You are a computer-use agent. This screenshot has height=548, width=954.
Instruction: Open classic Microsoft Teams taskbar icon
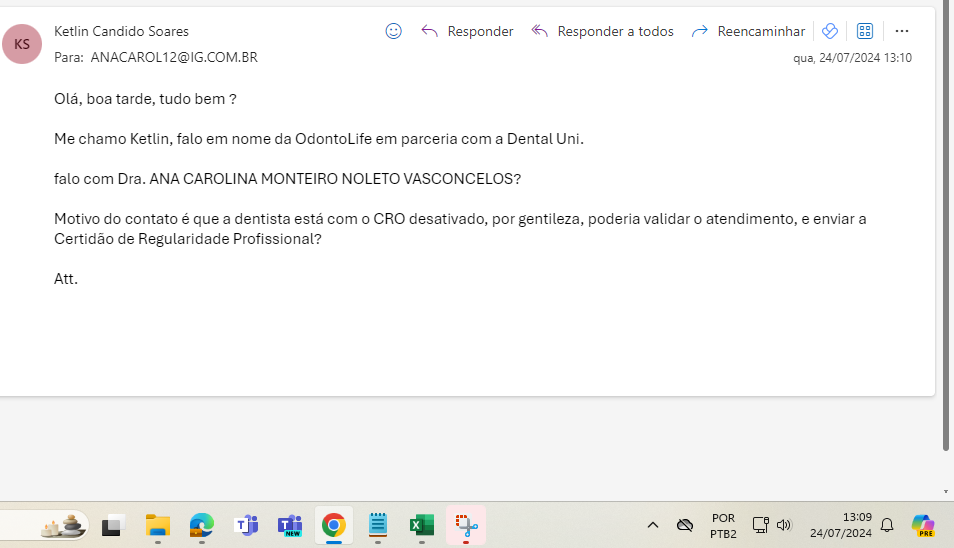[x=246, y=525]
